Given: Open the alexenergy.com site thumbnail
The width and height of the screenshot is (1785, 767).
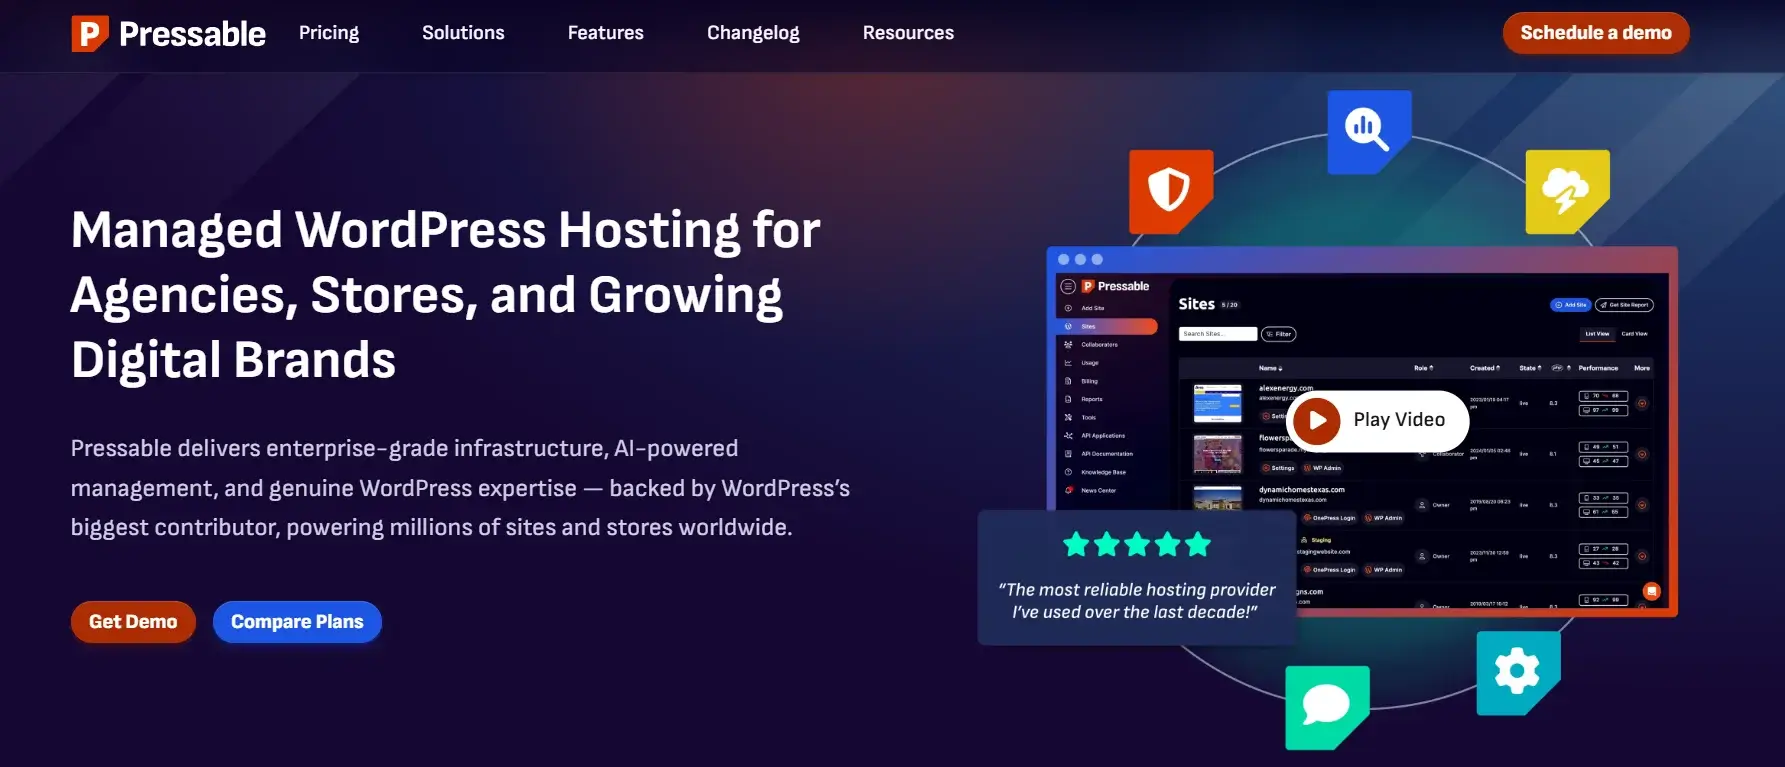Looking at the screenshot, I should click(1217, 403).
